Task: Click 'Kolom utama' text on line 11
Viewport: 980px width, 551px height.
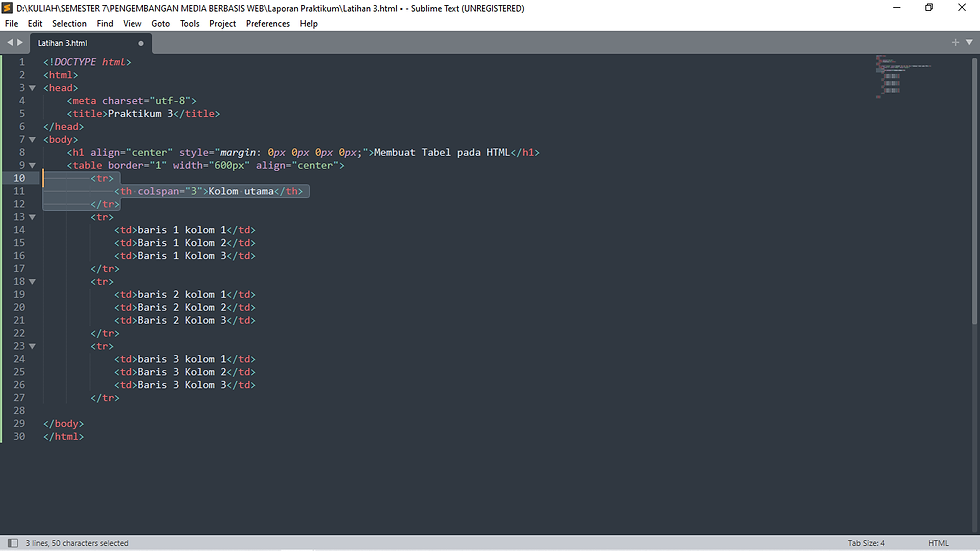Action: pyautogui.click(x=241, y=191)
